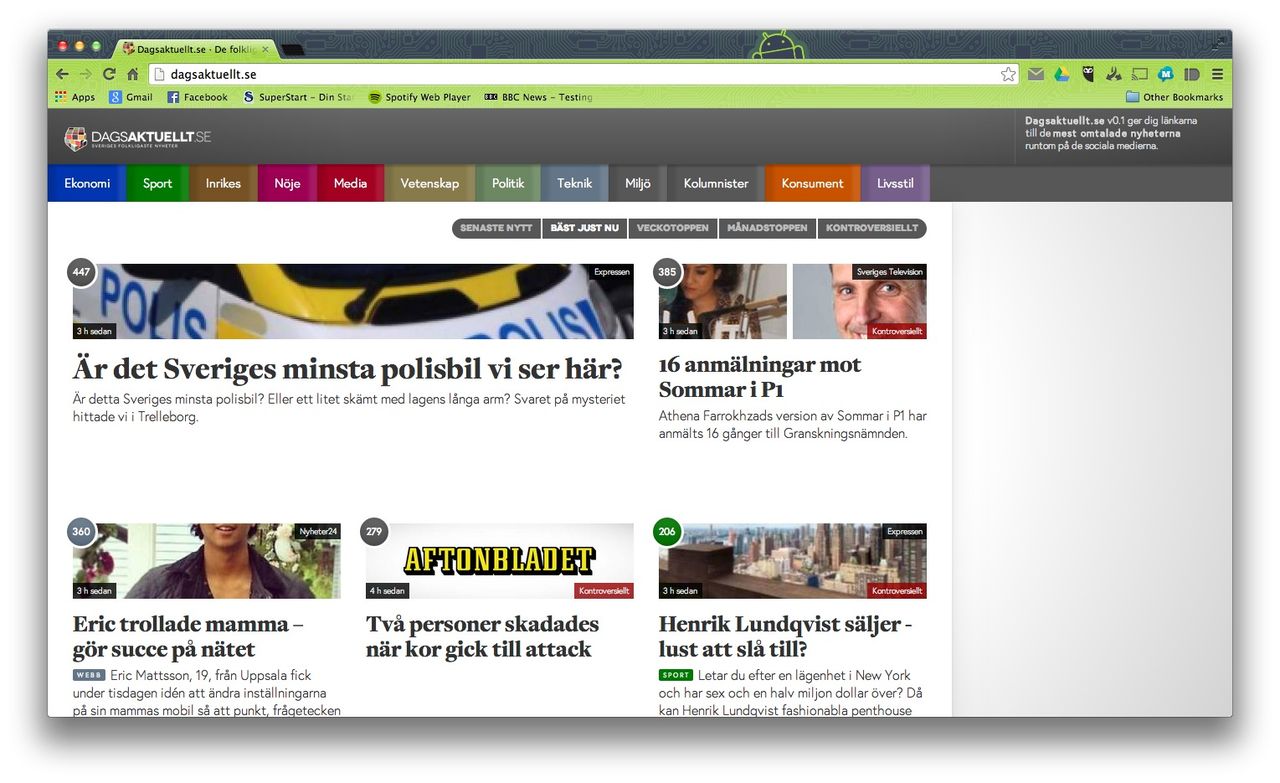Open the Konsument category

[x=812, y=184]
